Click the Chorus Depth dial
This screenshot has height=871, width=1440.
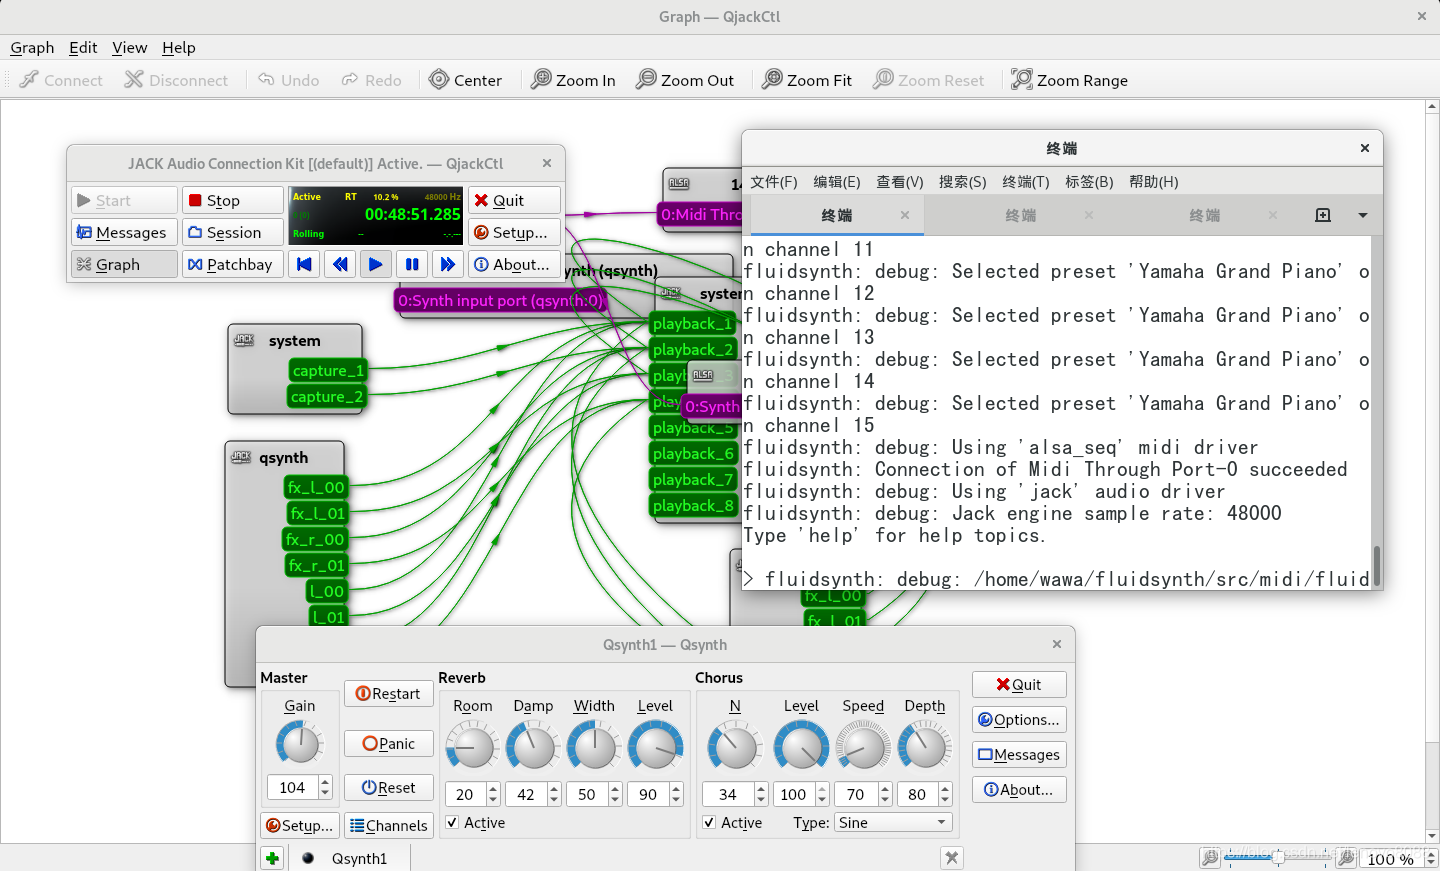924,746
